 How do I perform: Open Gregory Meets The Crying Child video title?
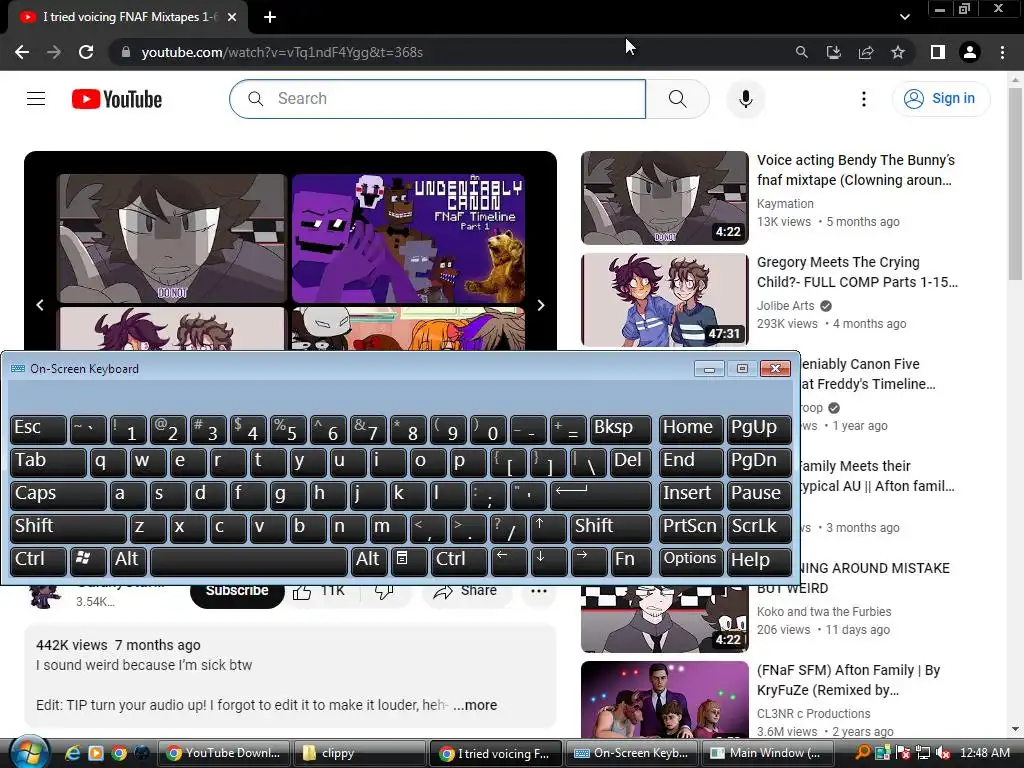[x=857, y=272]
